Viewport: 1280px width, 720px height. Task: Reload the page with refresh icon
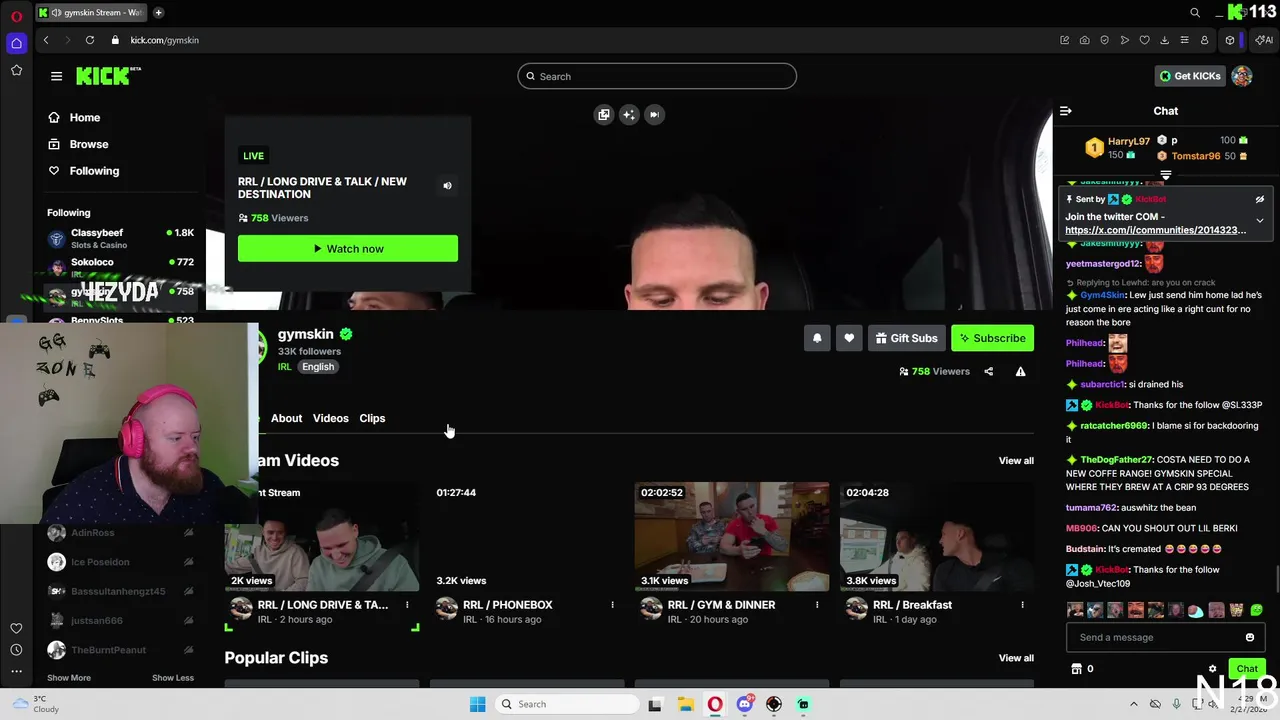click(90, 40)
